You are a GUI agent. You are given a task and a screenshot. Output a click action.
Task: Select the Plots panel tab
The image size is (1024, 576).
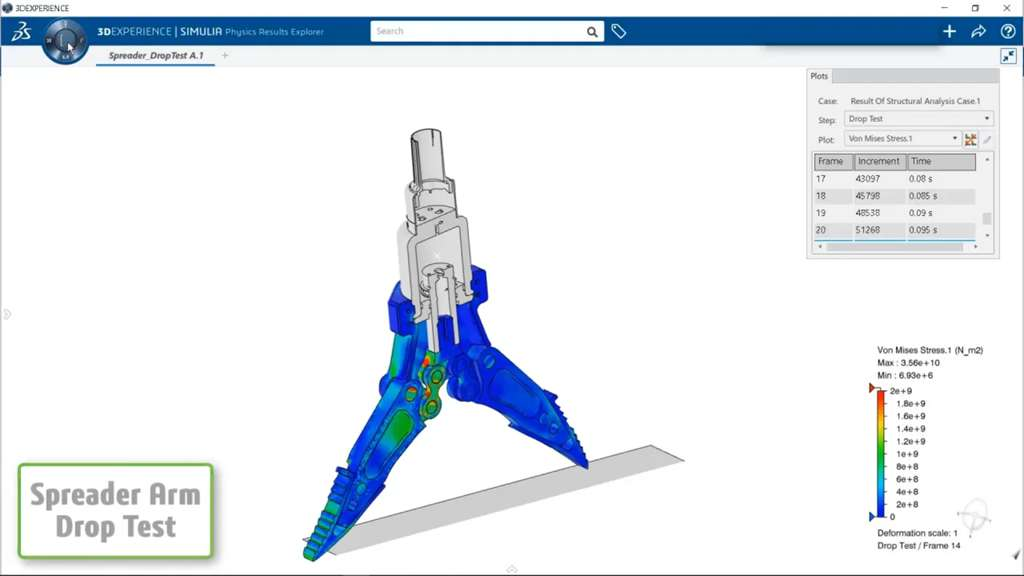(x=819, y=77)
